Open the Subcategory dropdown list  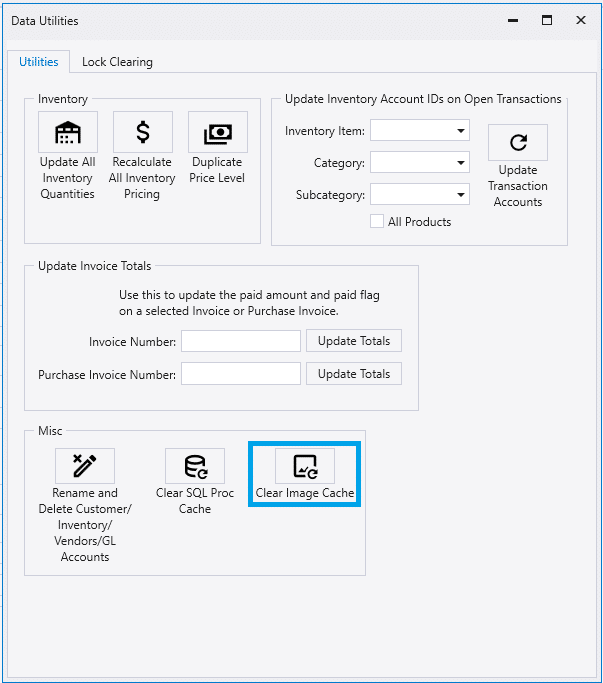point(420,194)
